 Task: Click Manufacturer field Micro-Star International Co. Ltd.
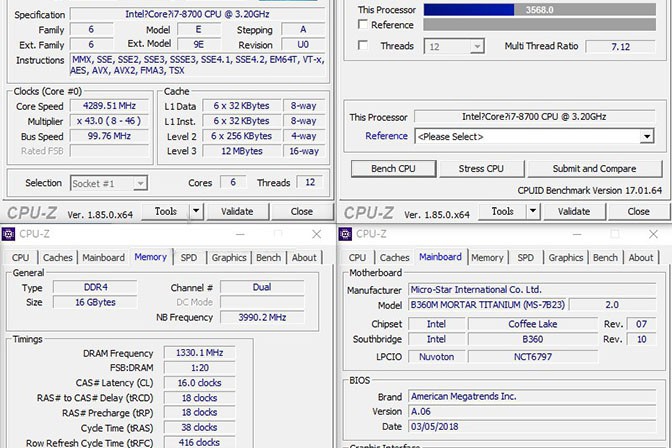(532, 290)
